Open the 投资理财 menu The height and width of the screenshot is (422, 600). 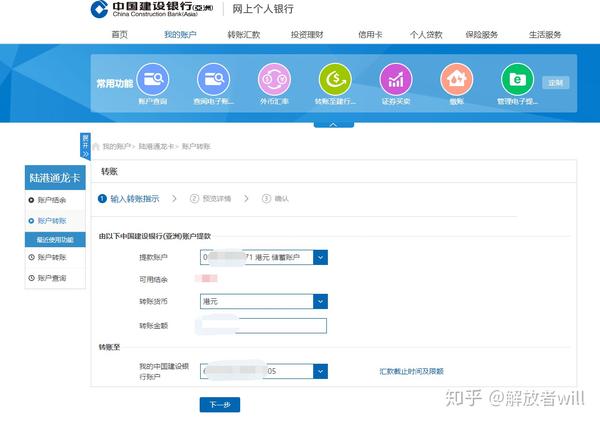point(307,35)
